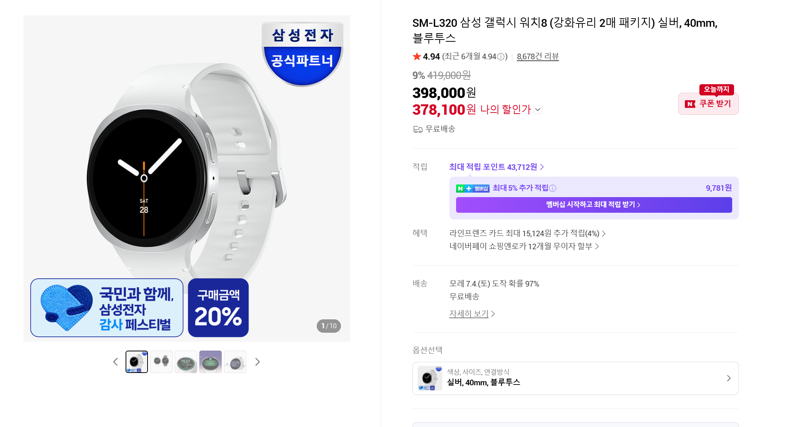The image size is (800, 427).
Task: Click the next thumbnail arrow
Action: [257, 362]
